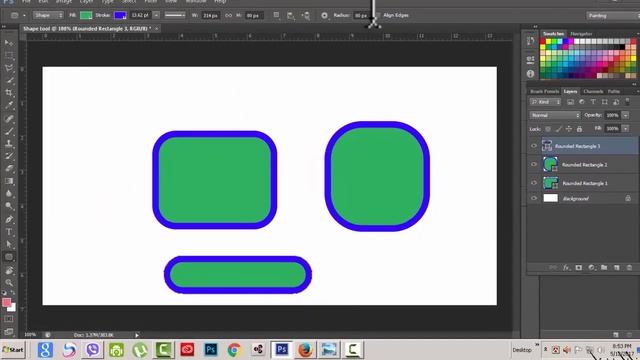Open the Painting workspace dropdown
The height and width of the screenshot is (360, 640).
(613, 16)
